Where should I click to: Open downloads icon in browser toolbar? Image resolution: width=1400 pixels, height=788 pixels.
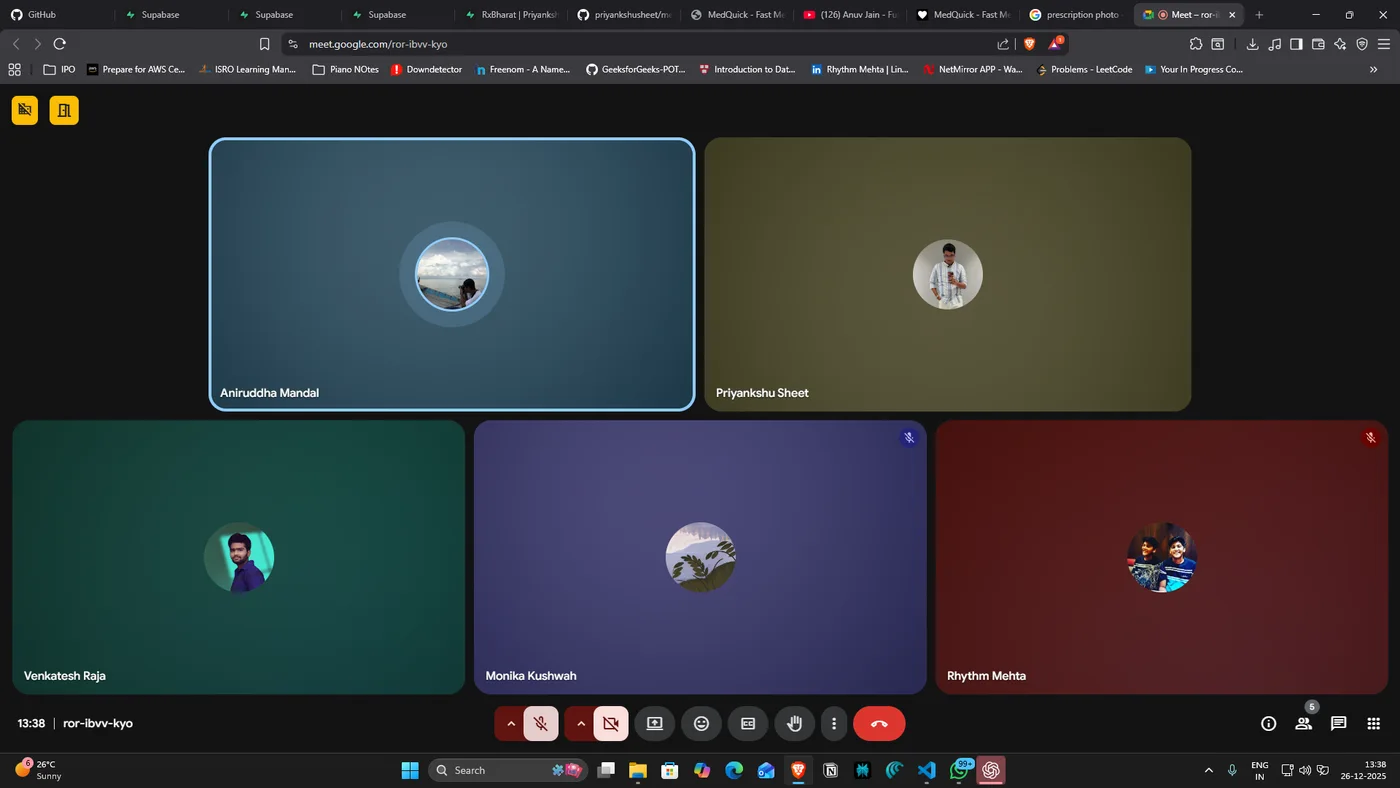pyautogui.click(x=1252, y=44)
